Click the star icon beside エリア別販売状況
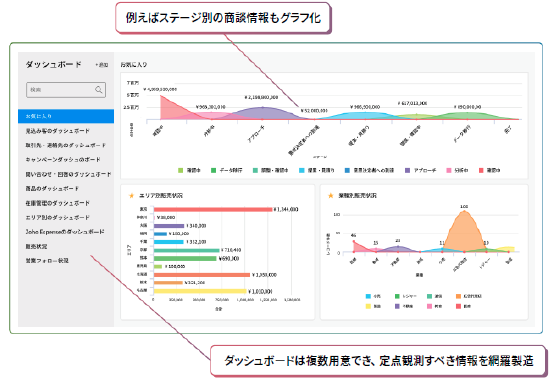The width and height of the screenshot is (560, 387). coord(131,195)
